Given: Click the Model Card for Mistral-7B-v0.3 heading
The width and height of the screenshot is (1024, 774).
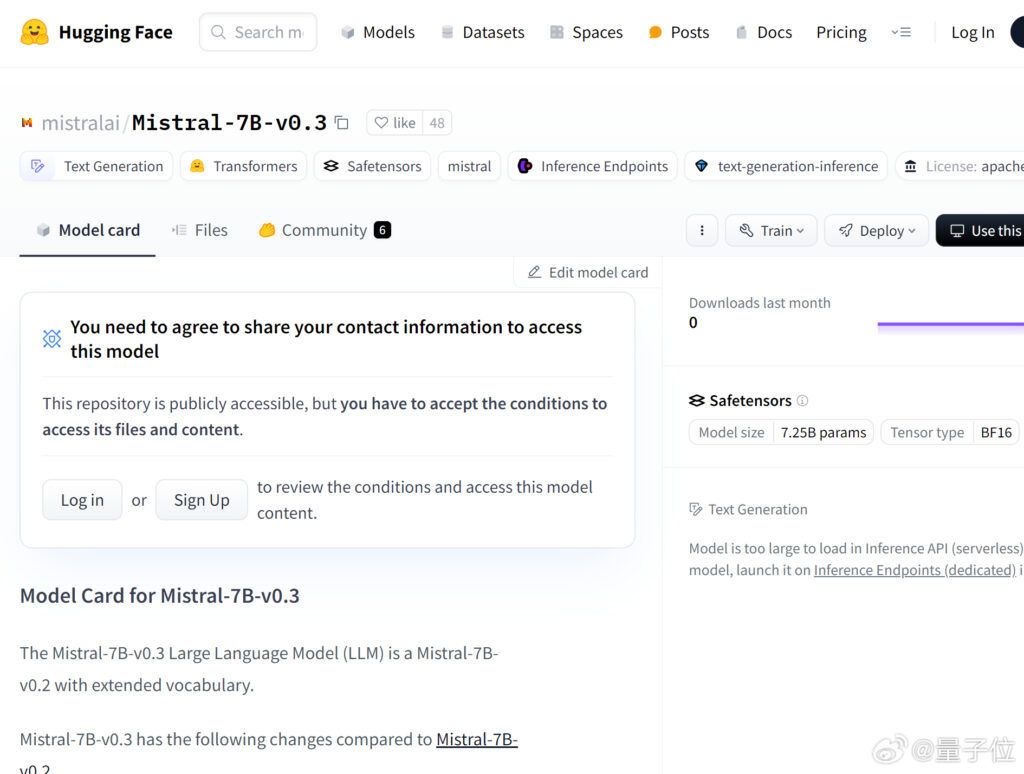Looking at the screenshot, I should 160,596.
